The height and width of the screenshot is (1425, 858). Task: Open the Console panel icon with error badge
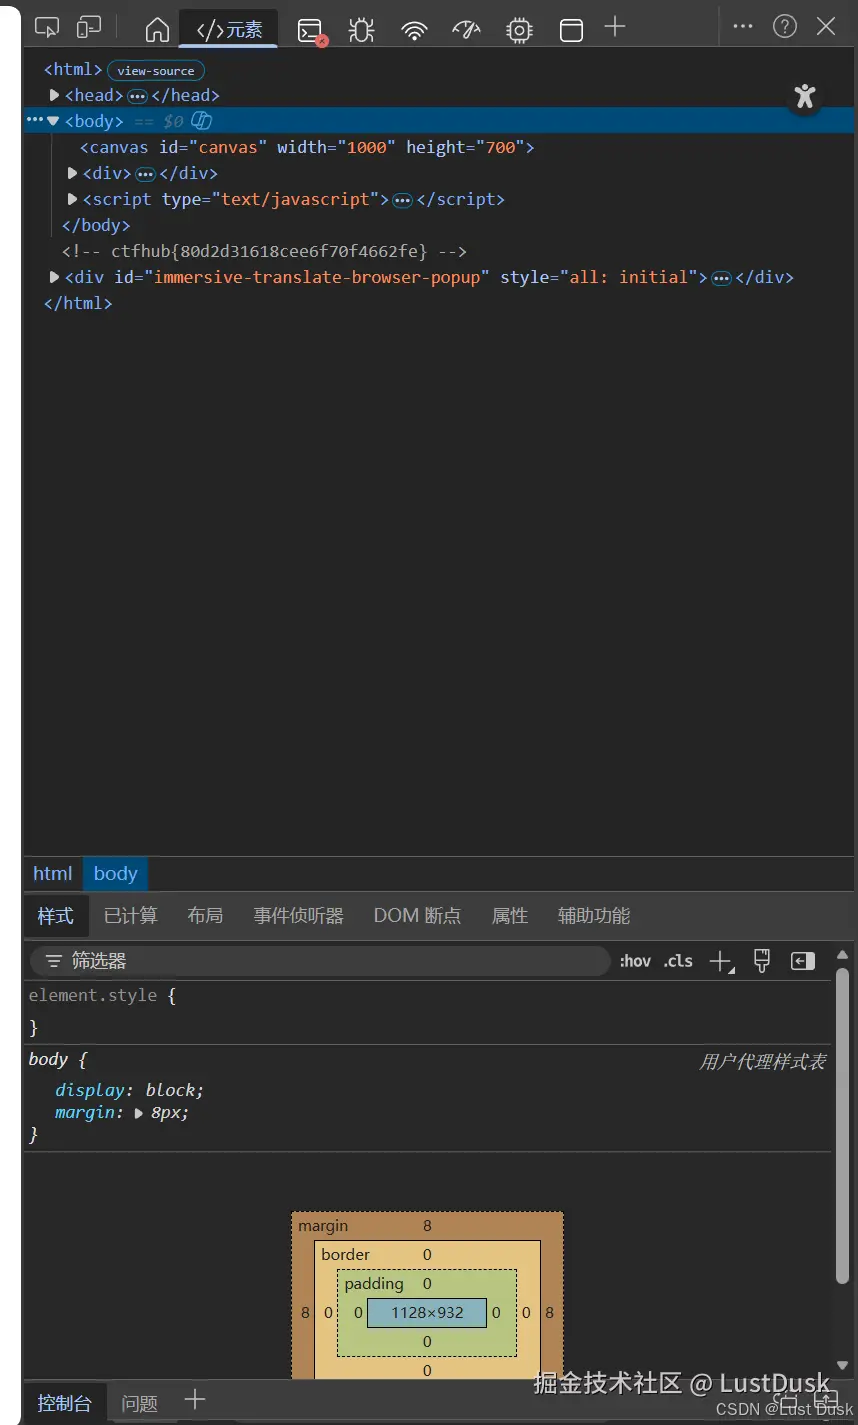tap(312, 31)
